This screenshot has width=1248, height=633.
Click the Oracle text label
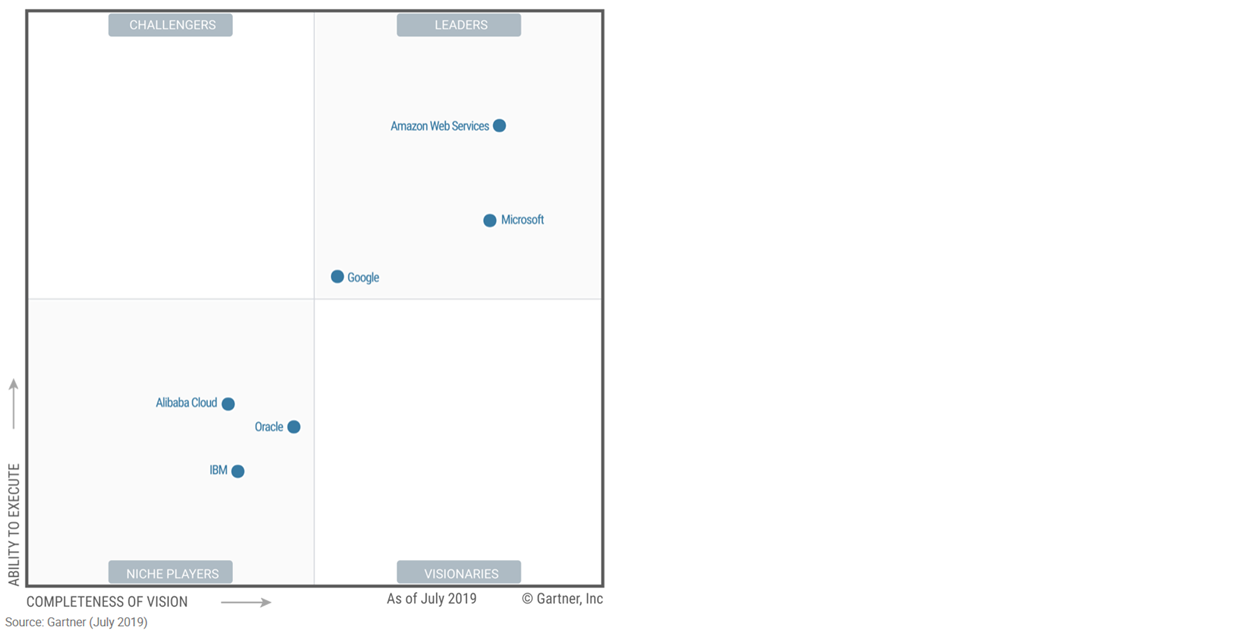(269, 427)
